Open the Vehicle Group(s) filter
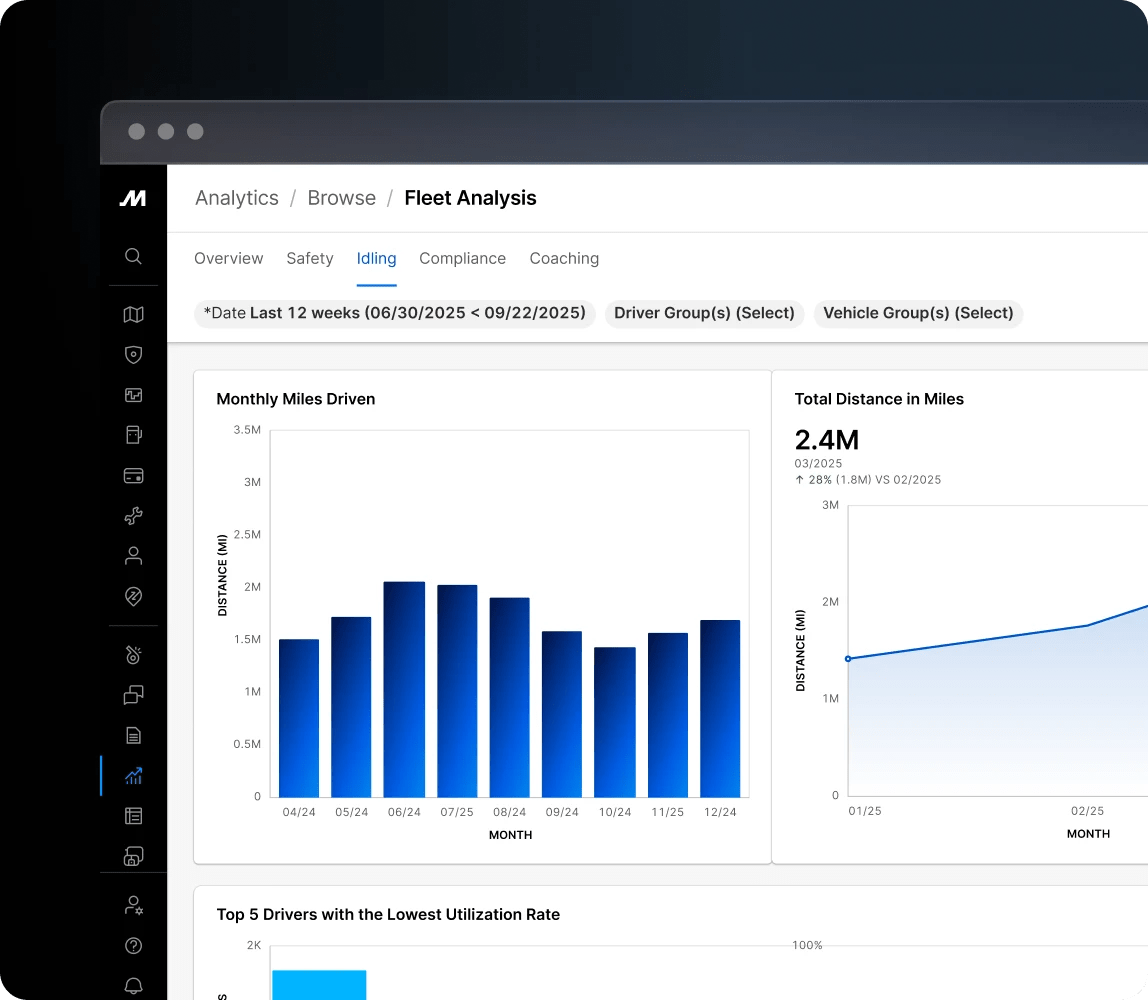The image size is (1148, 1000). coord(918,313)
